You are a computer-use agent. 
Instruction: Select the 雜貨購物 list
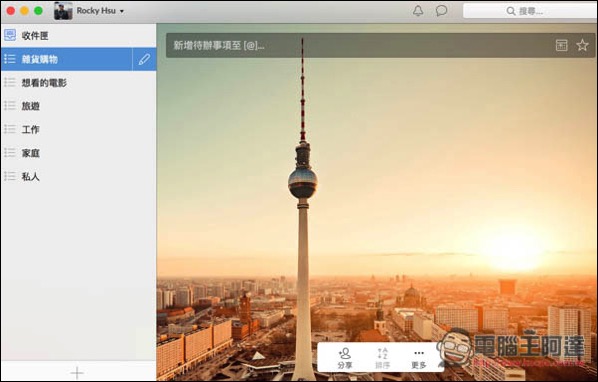click(x=67, y=59)
